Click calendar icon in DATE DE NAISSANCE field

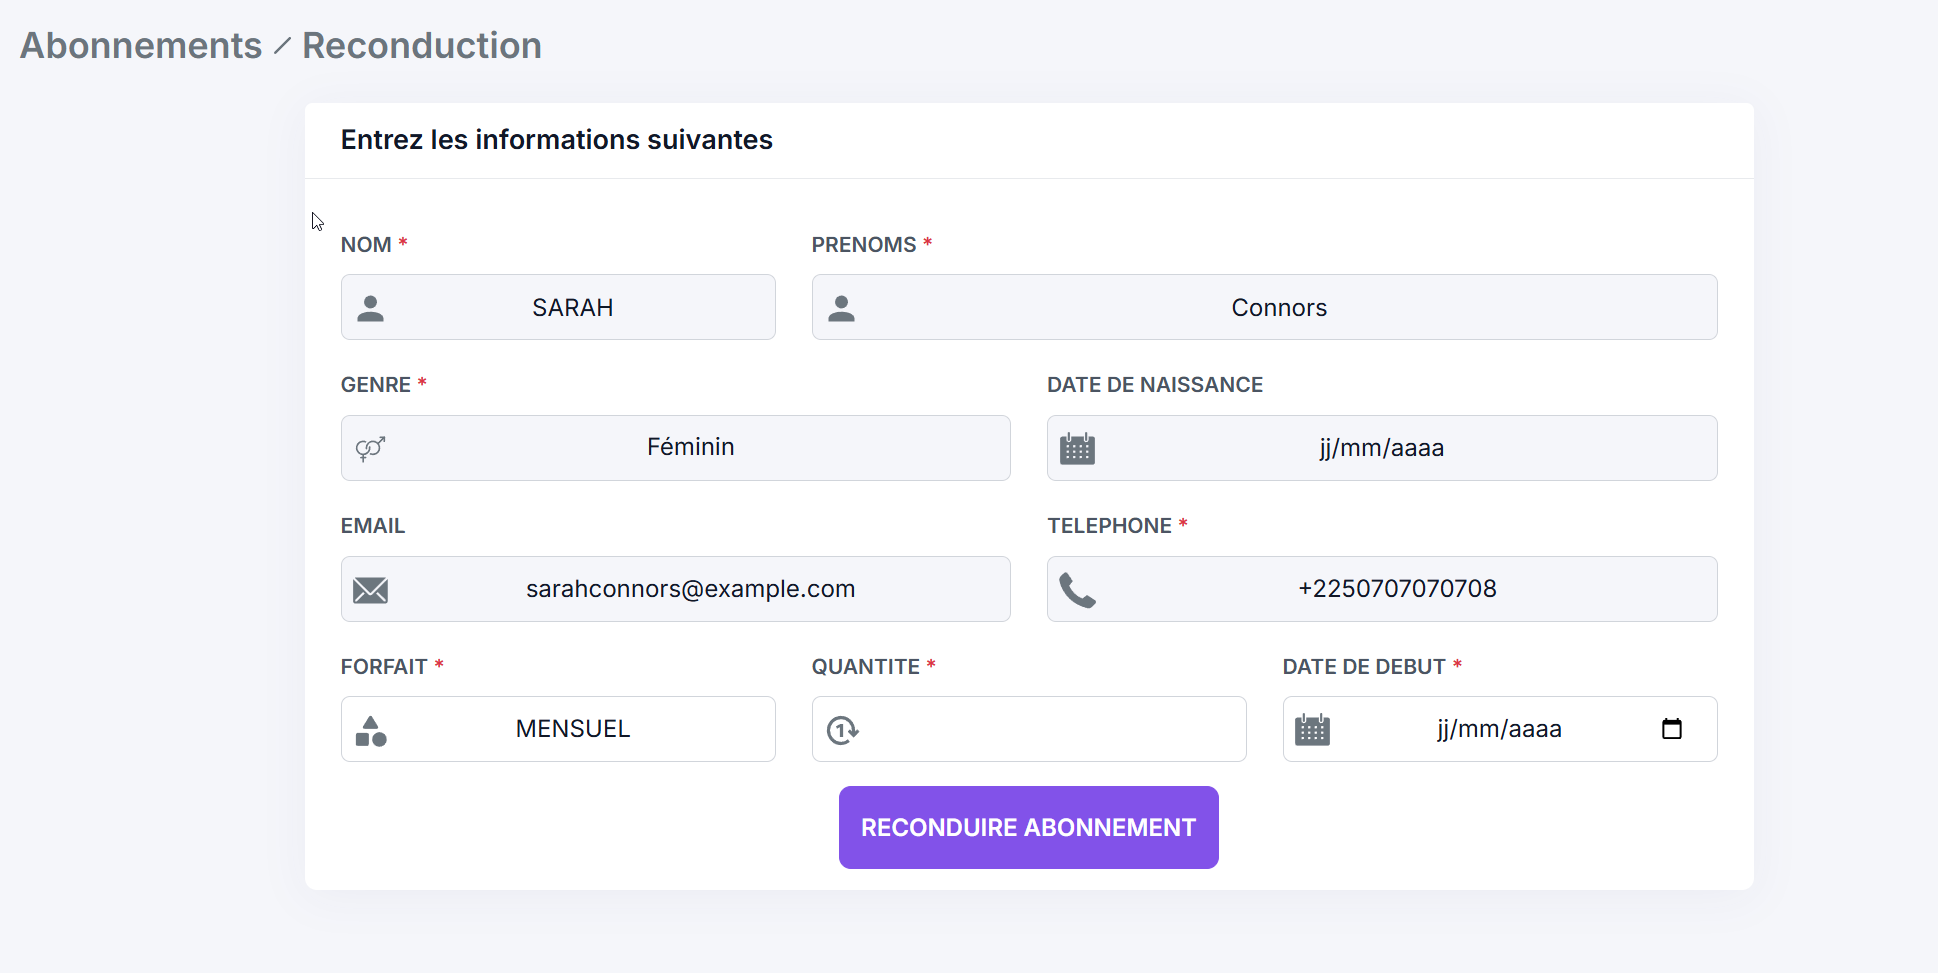(x=1077, y=449)
